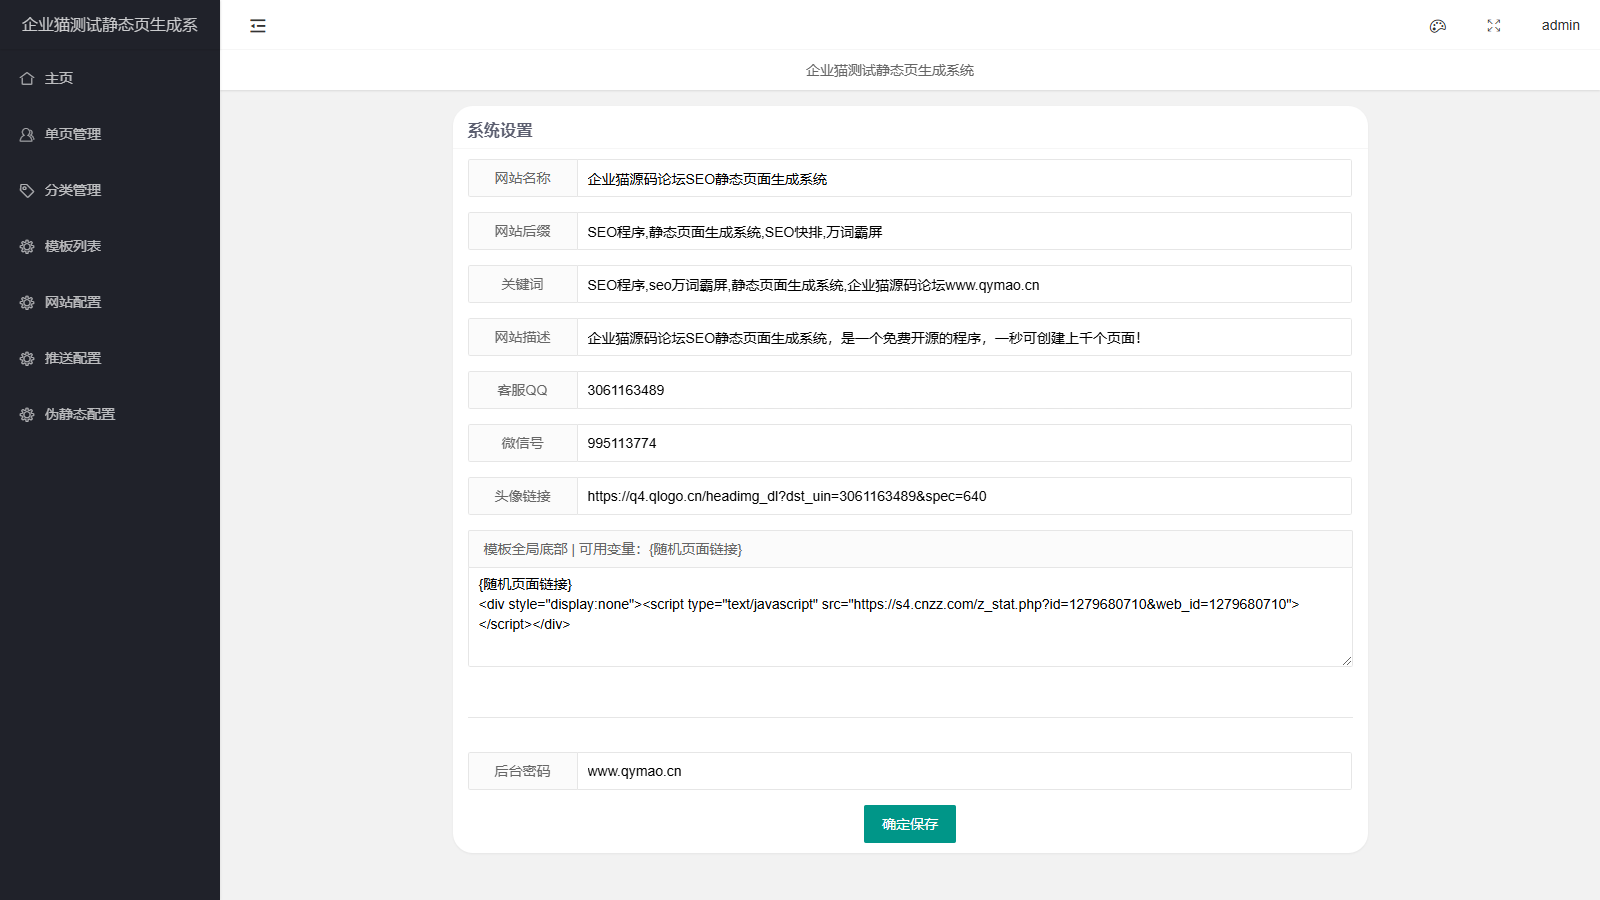Click the gear icon beside 网站配置
Image resolution: width=1600 pixels, height=900 pixels.
[27, 302]
